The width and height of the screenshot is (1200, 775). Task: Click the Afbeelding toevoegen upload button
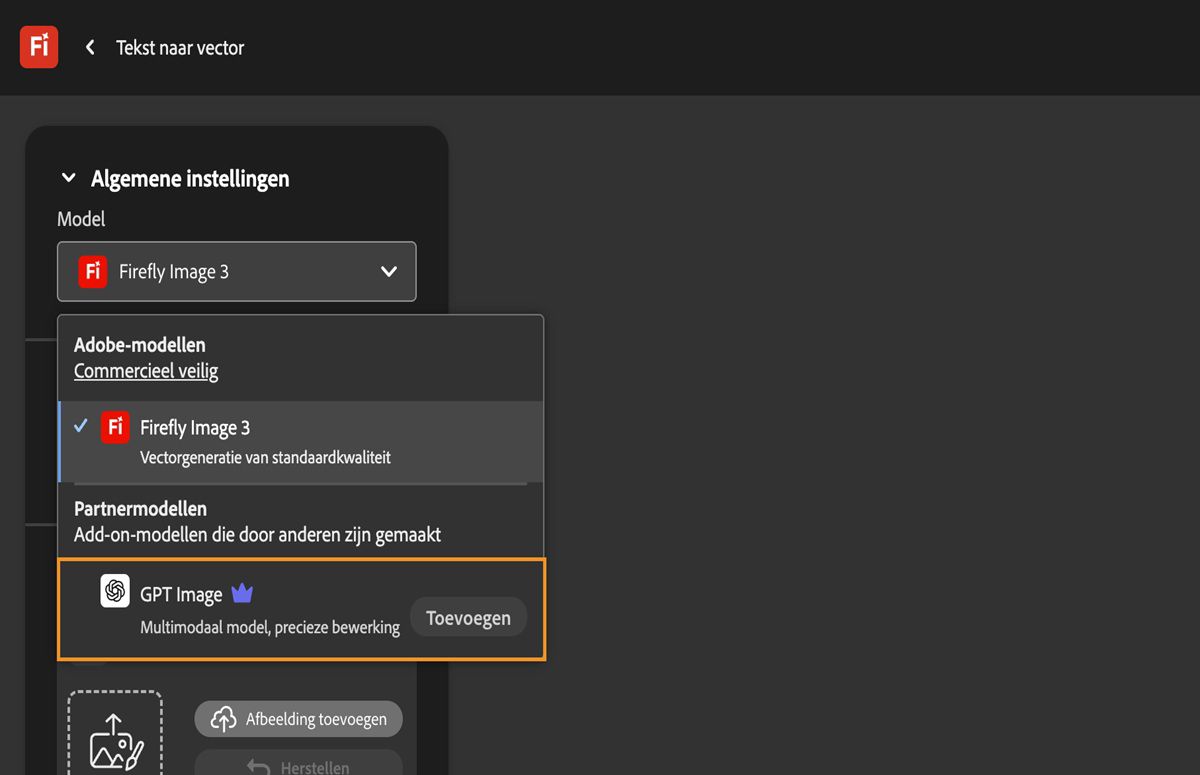298,719
